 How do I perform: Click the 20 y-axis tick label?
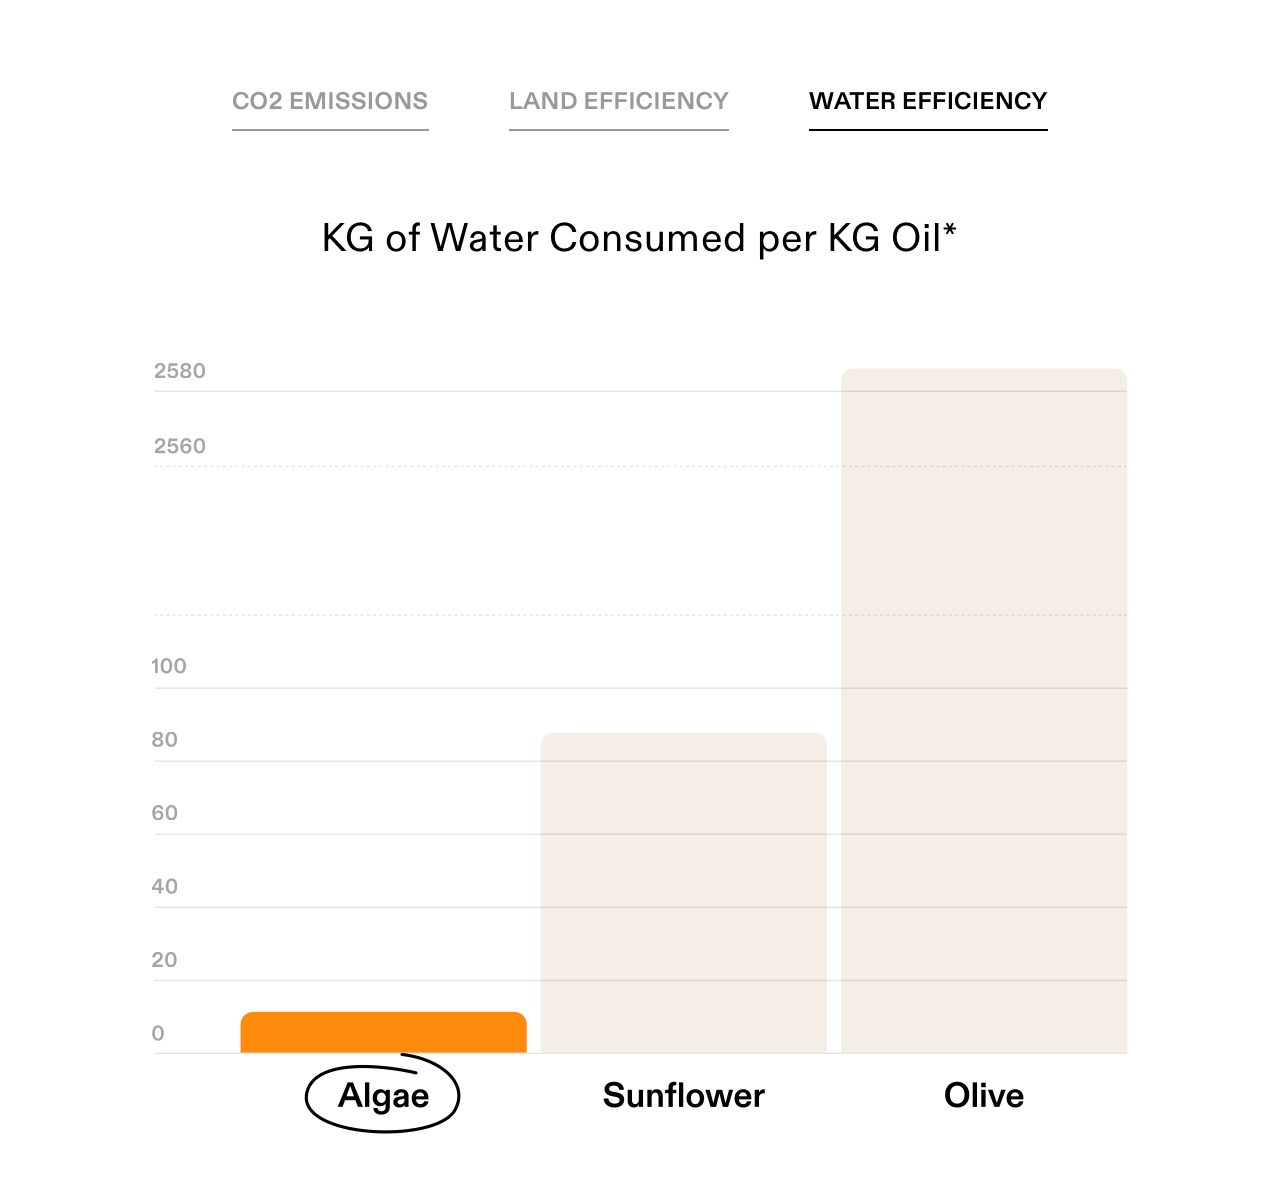165,960
